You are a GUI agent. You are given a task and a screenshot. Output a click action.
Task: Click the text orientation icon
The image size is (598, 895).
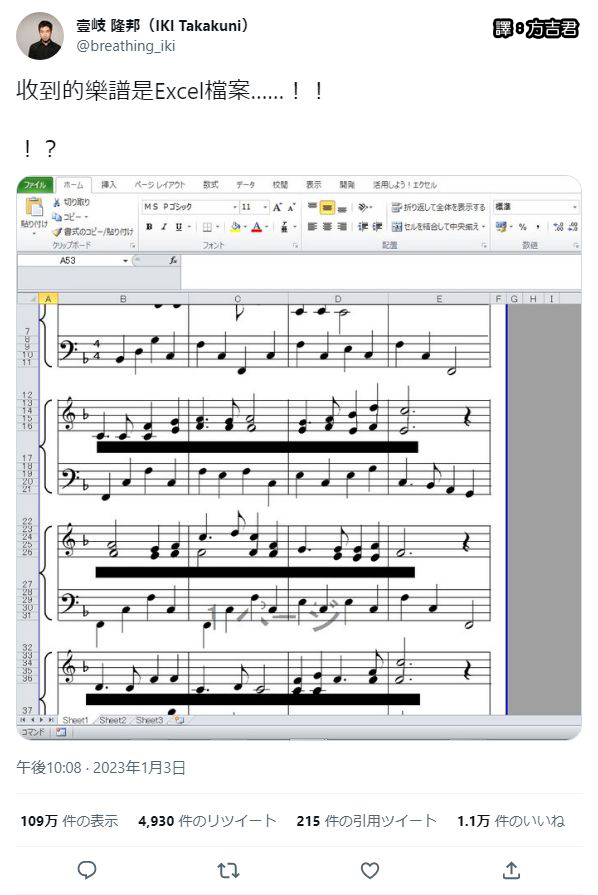pyautogui.click(x=363, y=207)
